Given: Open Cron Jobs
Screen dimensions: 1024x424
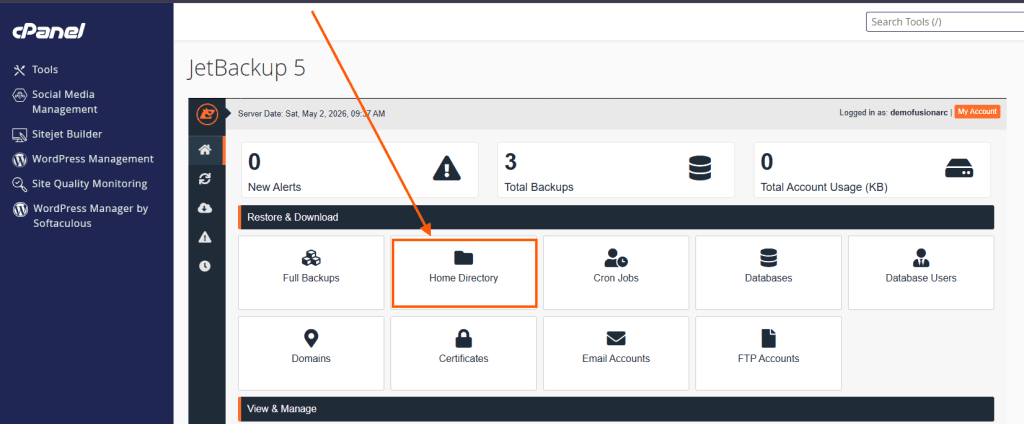Looking at the screenshot, I should click(616, 272).
